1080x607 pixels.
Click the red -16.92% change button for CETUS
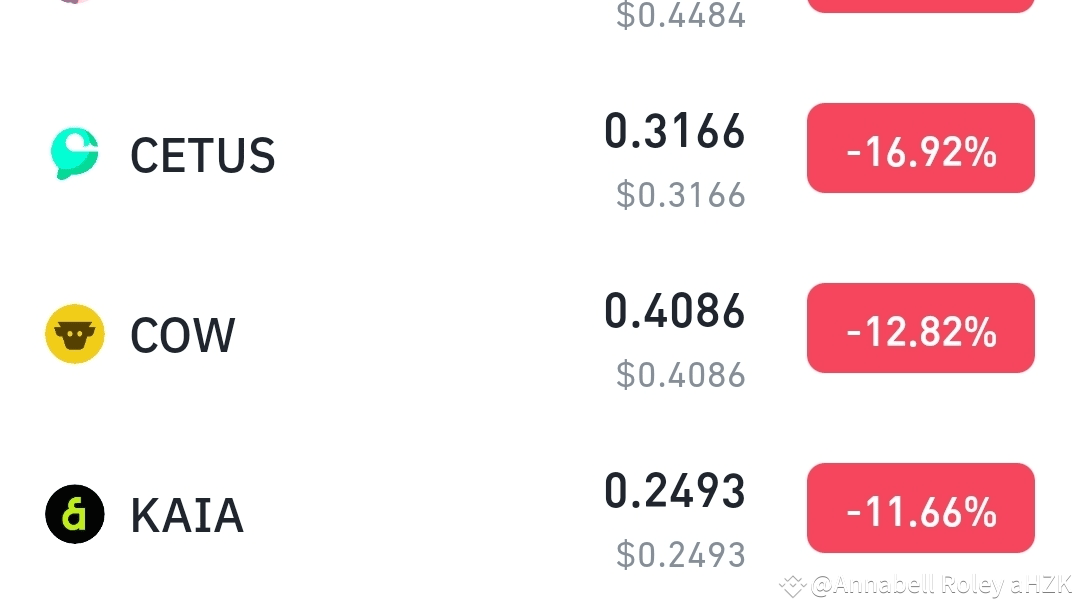920,147
